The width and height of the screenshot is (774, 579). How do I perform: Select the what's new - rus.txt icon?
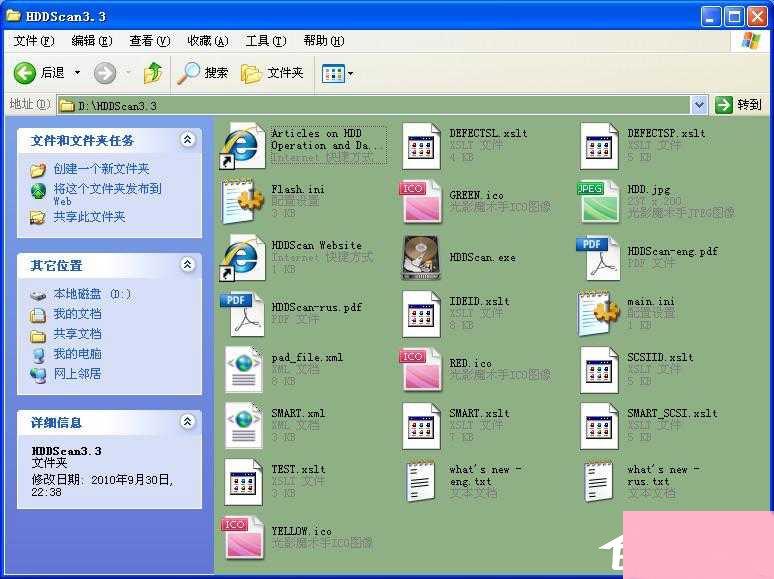point(599,482)
